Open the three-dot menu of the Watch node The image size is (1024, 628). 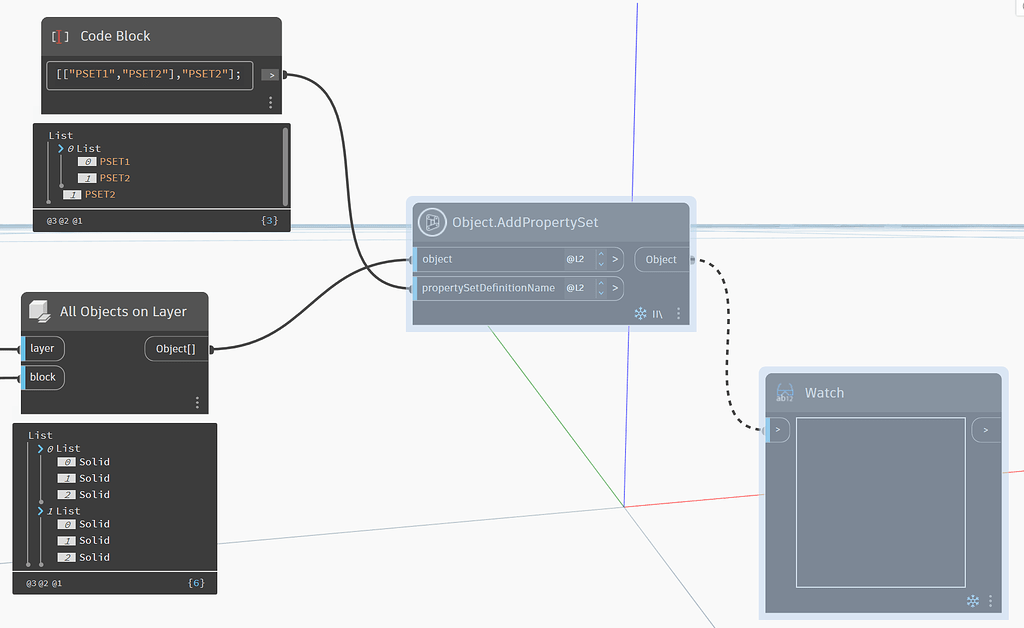[990, 601]
